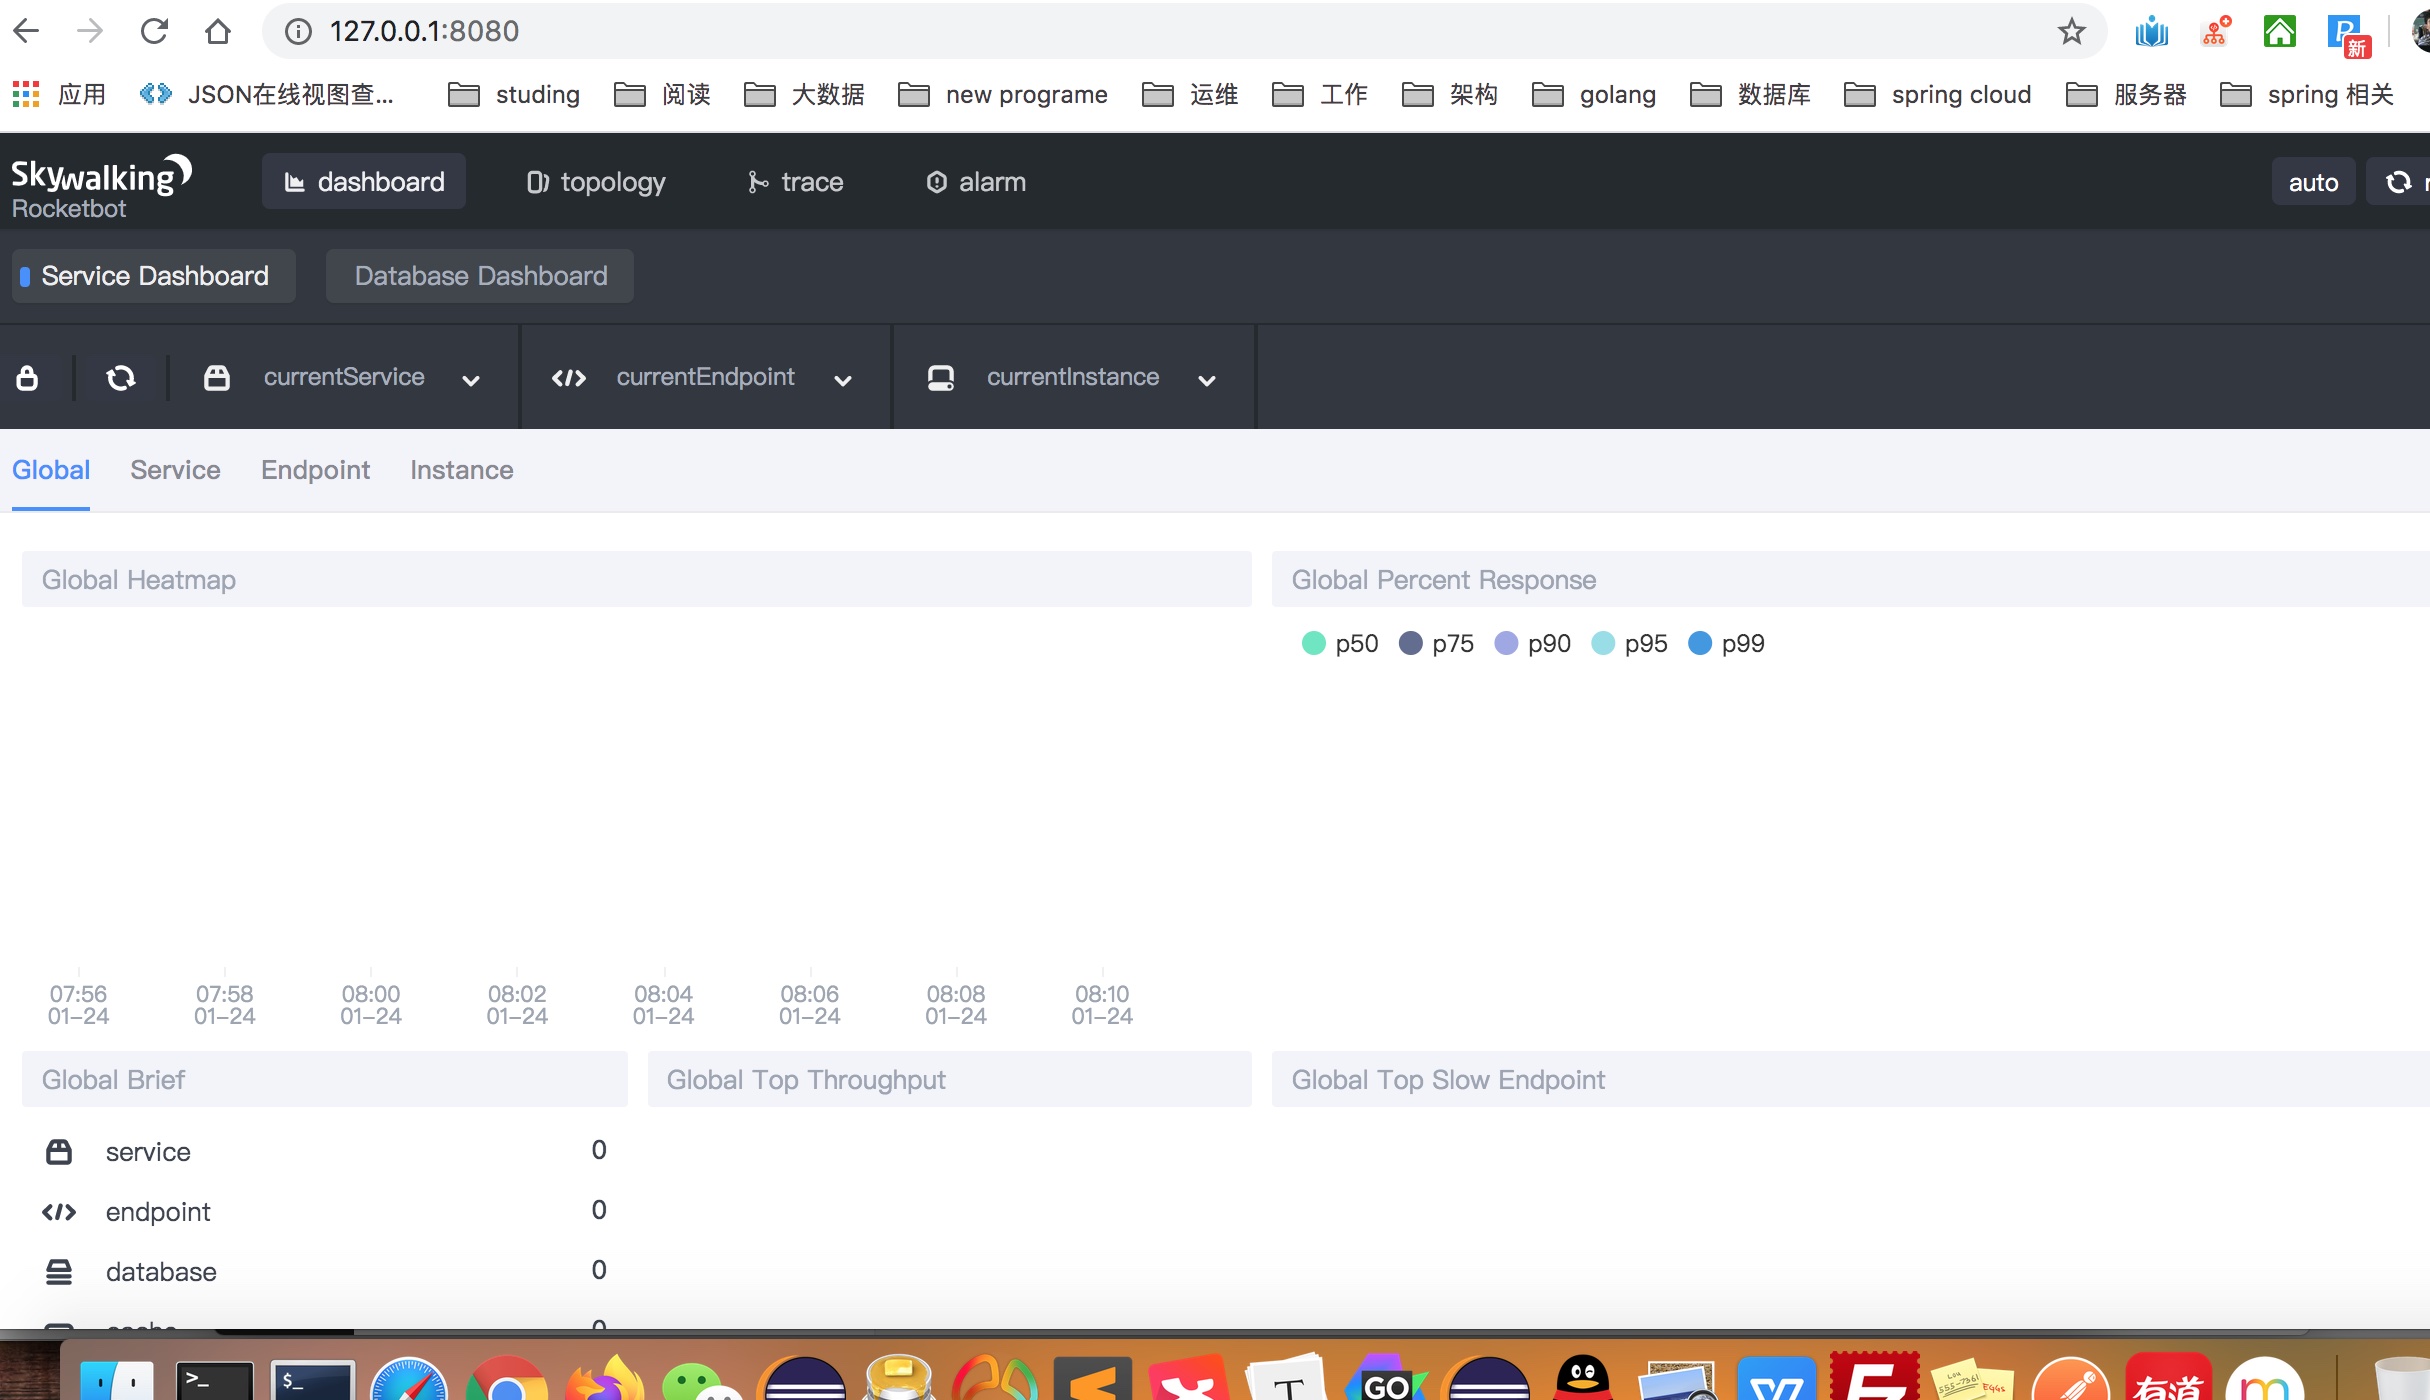Expand the currentInstance dropdown
The height and width of the screenshot is (1400, 2430).
1073,378
